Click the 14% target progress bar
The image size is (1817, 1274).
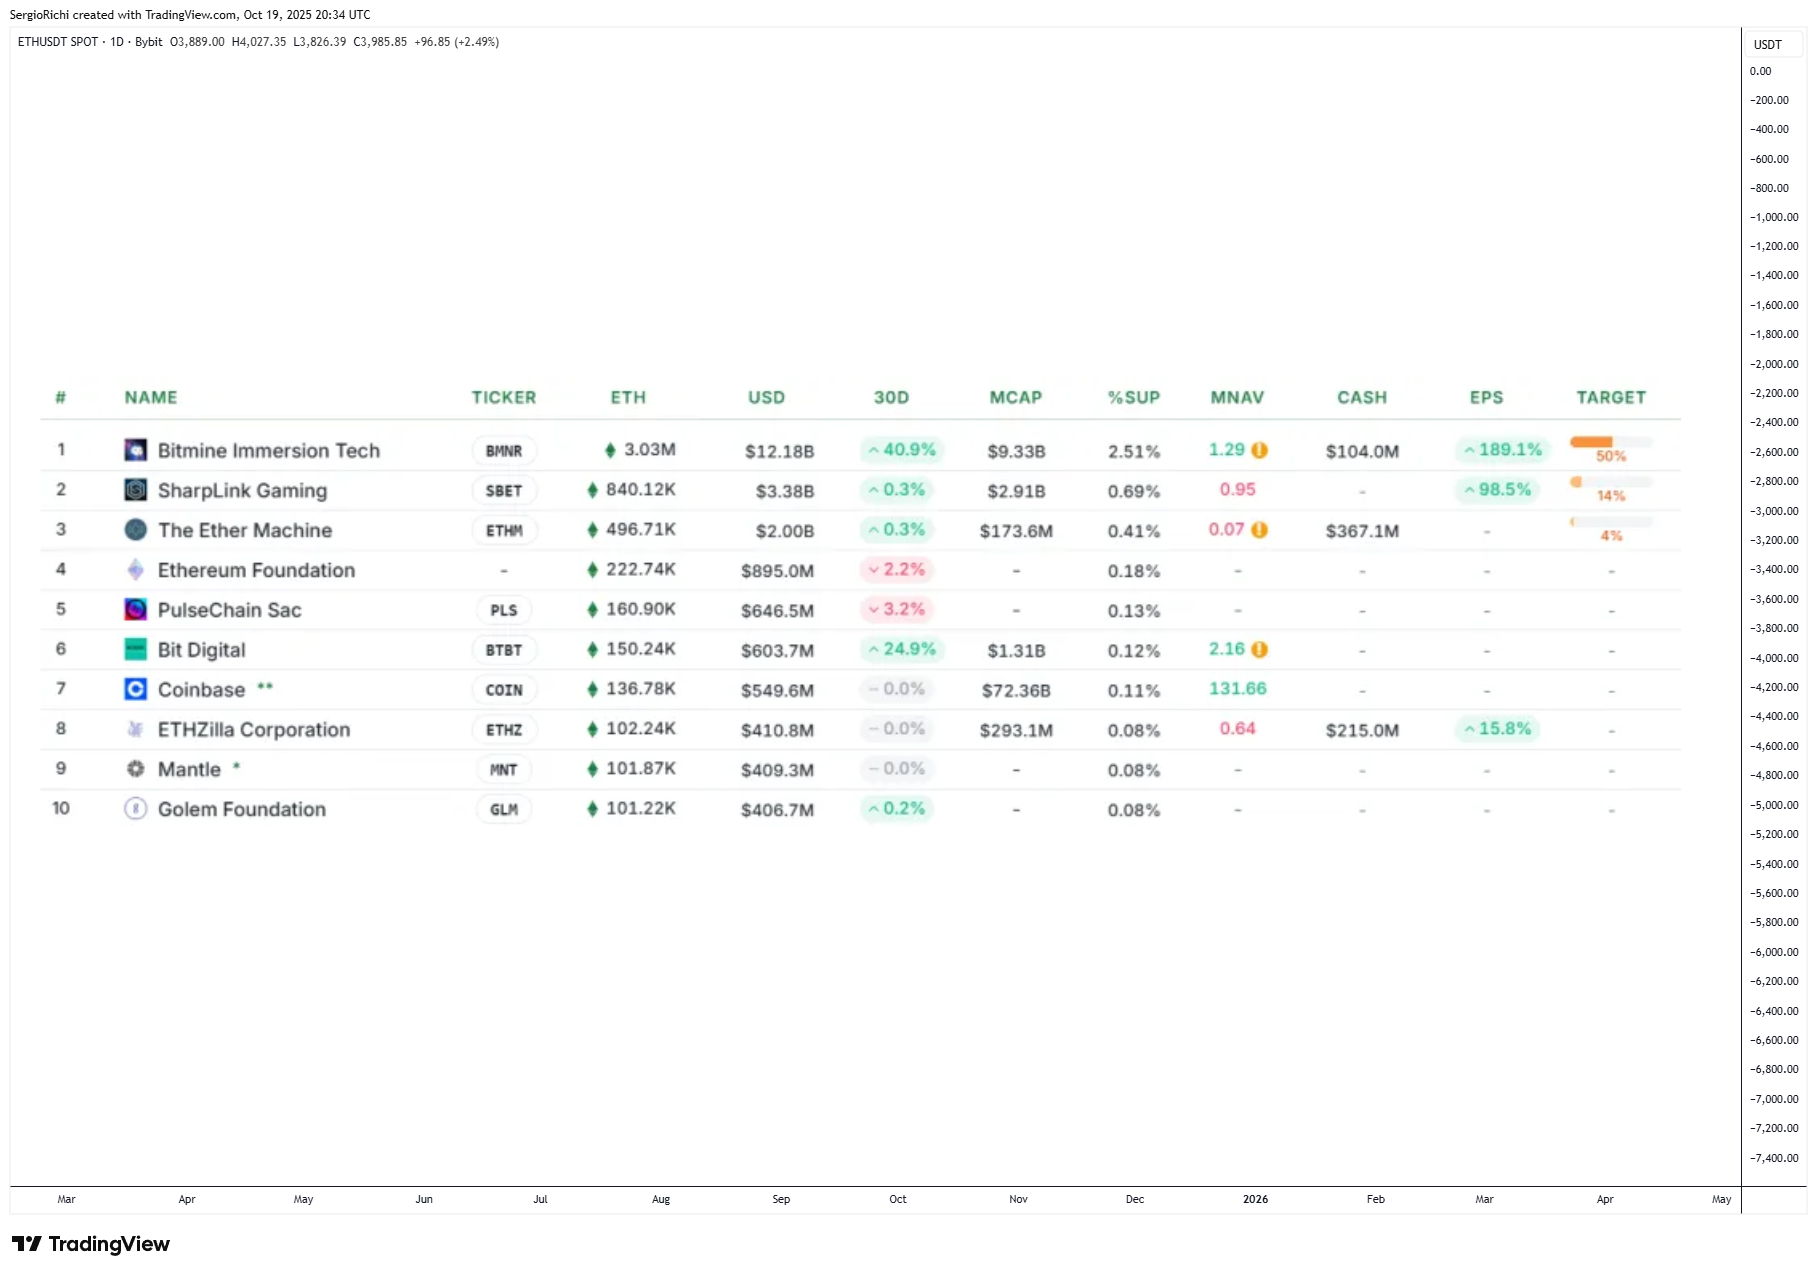pyautogui.click(x=1611, y=481)
